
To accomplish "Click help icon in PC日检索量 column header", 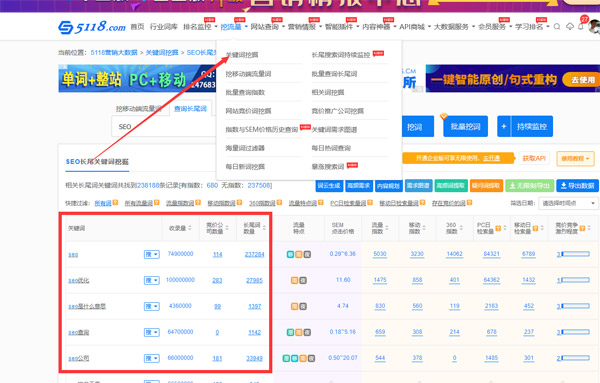I will [x=498, y=228].
